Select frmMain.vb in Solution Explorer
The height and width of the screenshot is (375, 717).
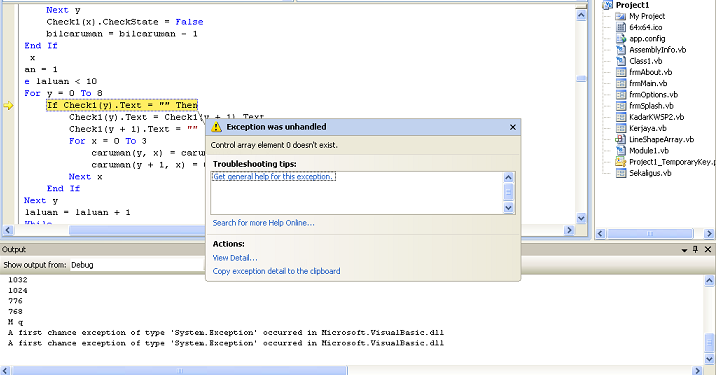(648, 83)
